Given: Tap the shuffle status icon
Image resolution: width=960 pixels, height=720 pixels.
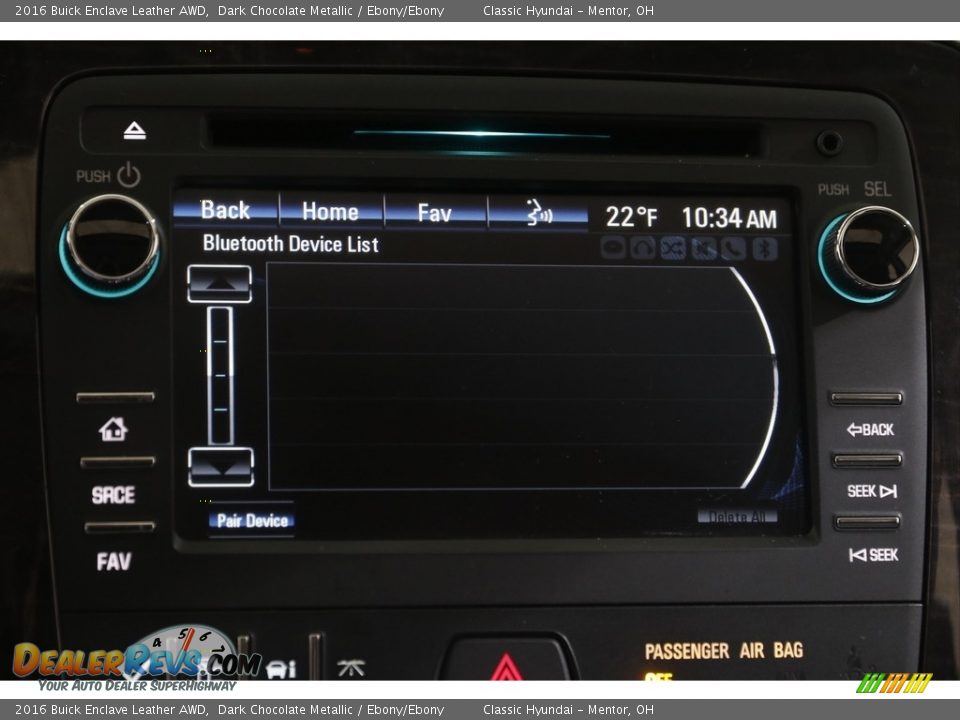Looking at the screenshot, I should pos(673,249).
